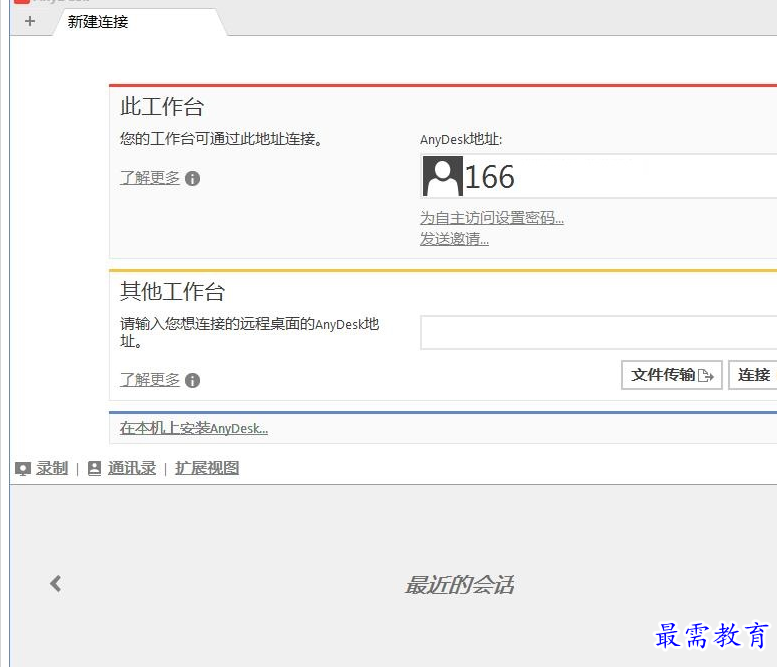Focus the remote AnyDesk address input box
The image size is (777, 667).
[599, 333]
